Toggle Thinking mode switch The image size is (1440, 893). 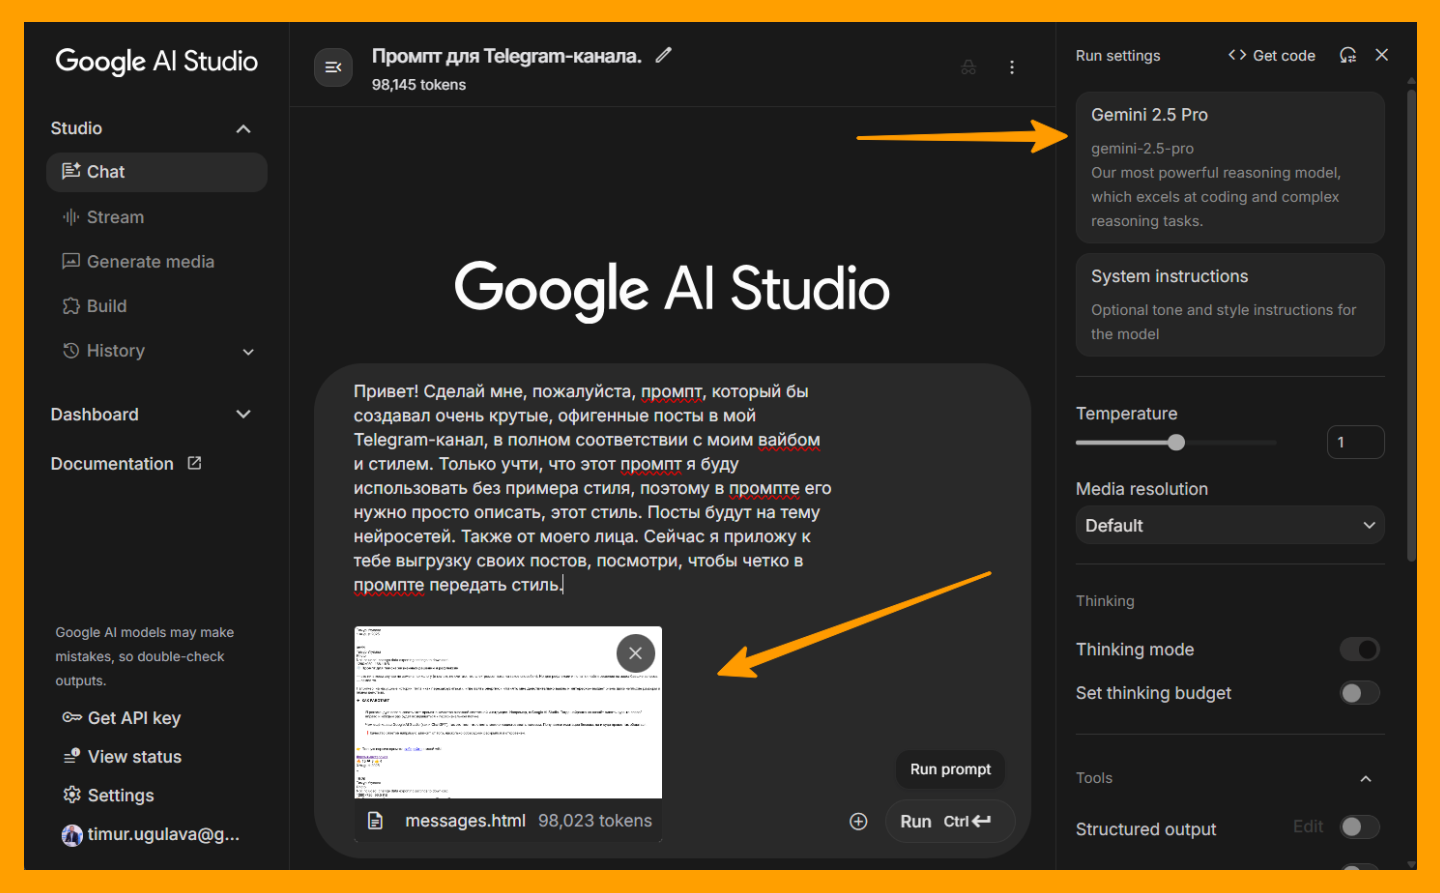tap(1359, 650)
